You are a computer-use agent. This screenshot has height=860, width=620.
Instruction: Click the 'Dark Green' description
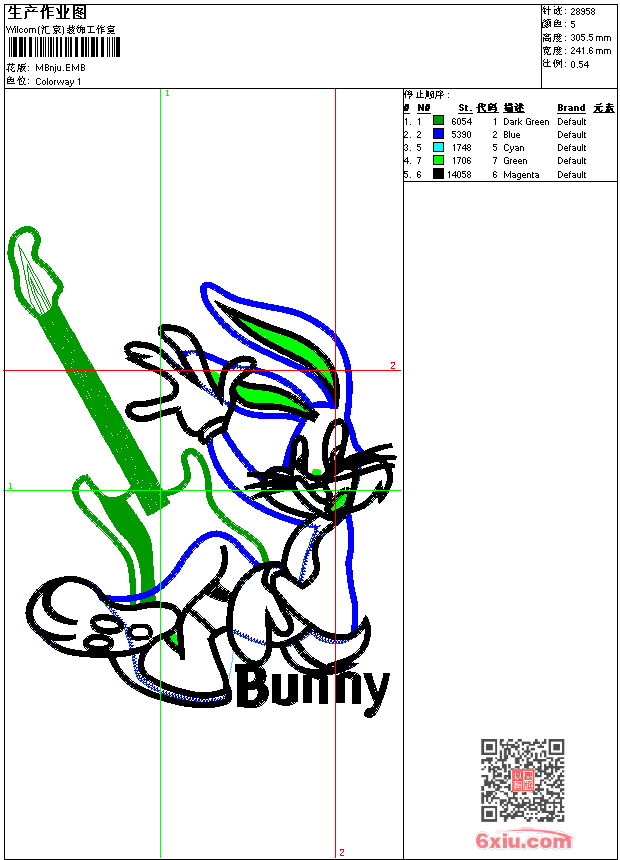coord(526,122)
